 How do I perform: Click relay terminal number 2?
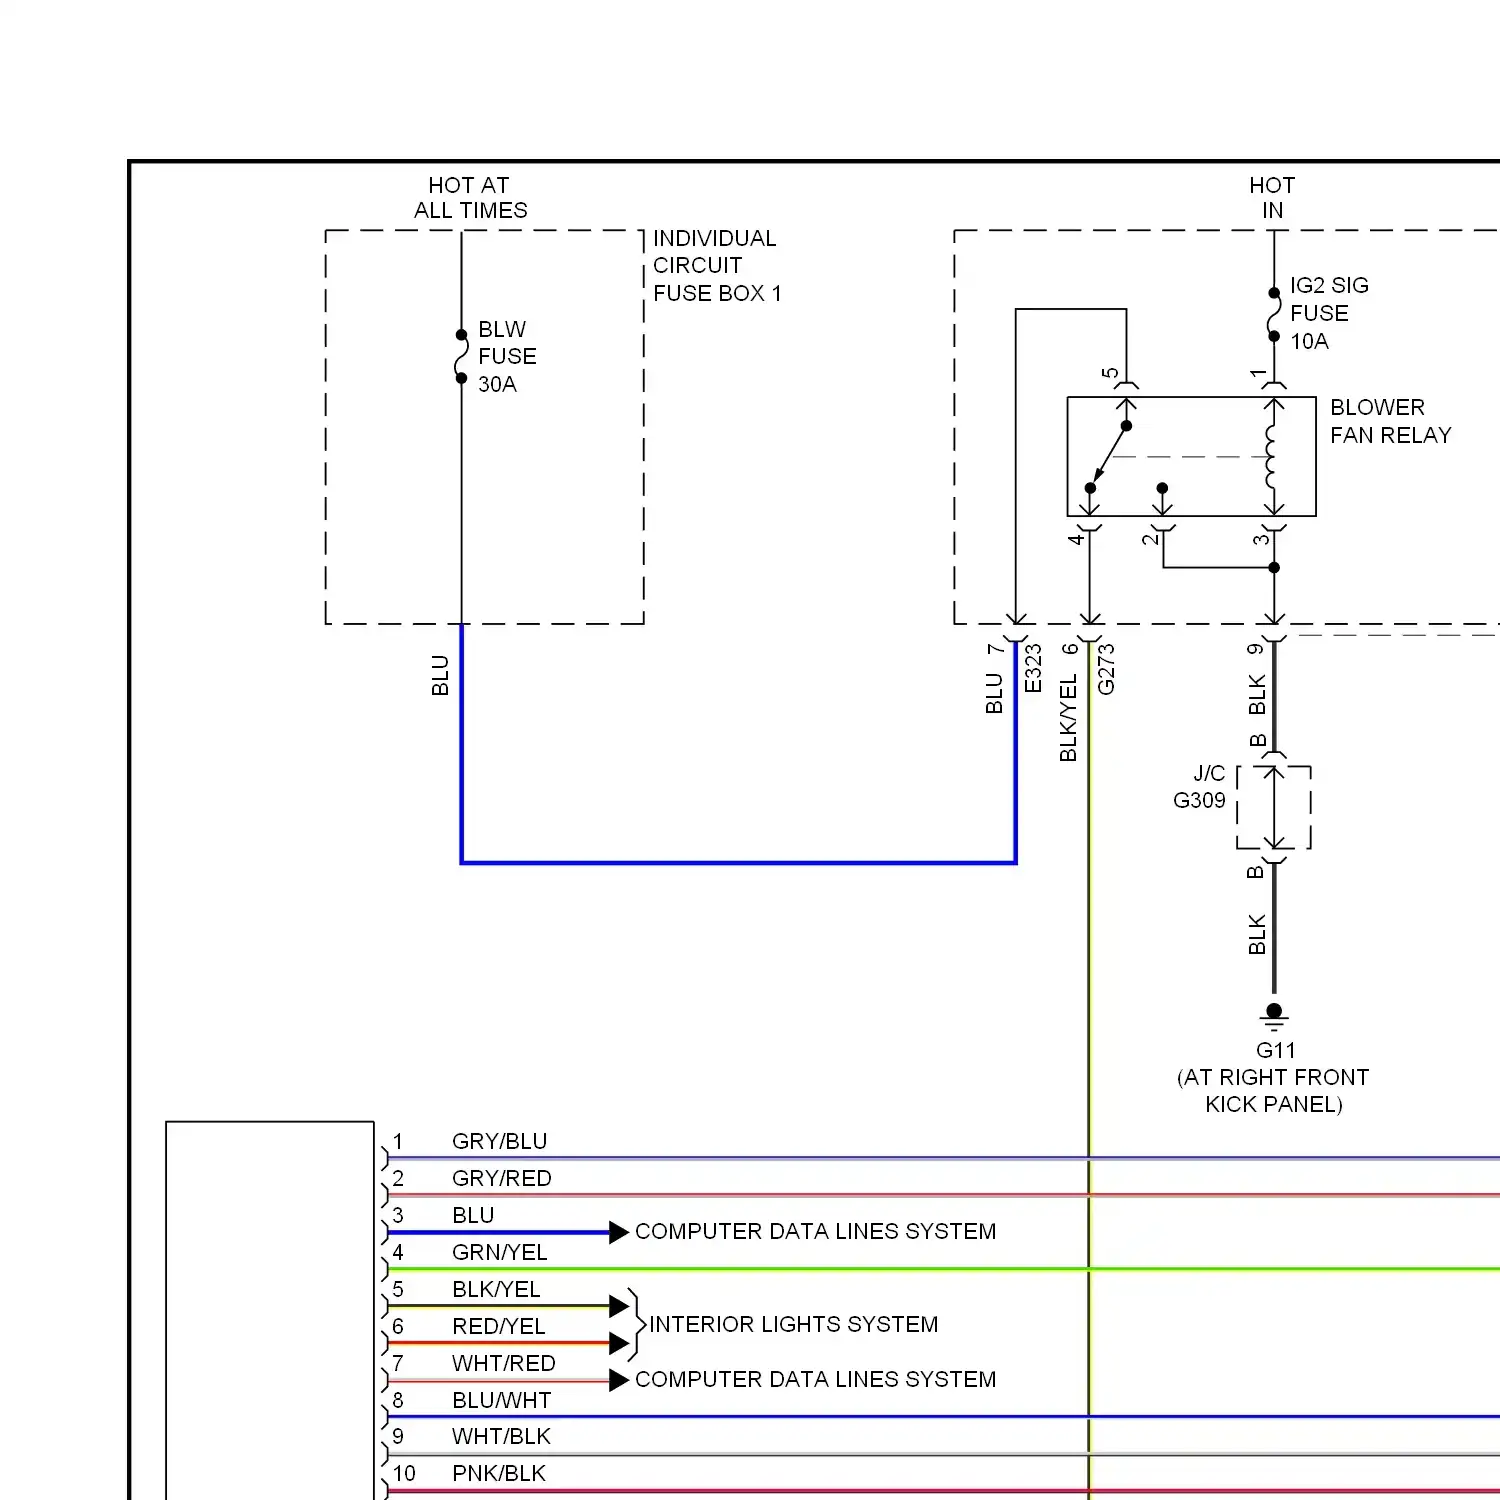pyautogui.click(x=1150, y=538)
